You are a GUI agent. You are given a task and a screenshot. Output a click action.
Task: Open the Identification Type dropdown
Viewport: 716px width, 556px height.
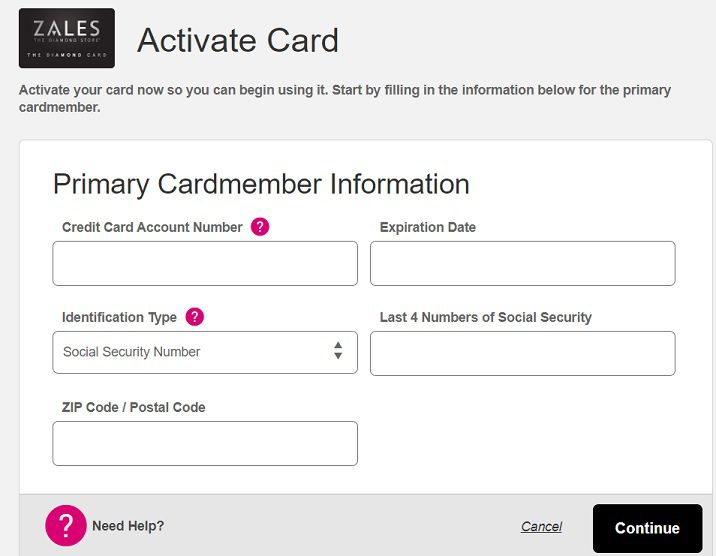204,352
